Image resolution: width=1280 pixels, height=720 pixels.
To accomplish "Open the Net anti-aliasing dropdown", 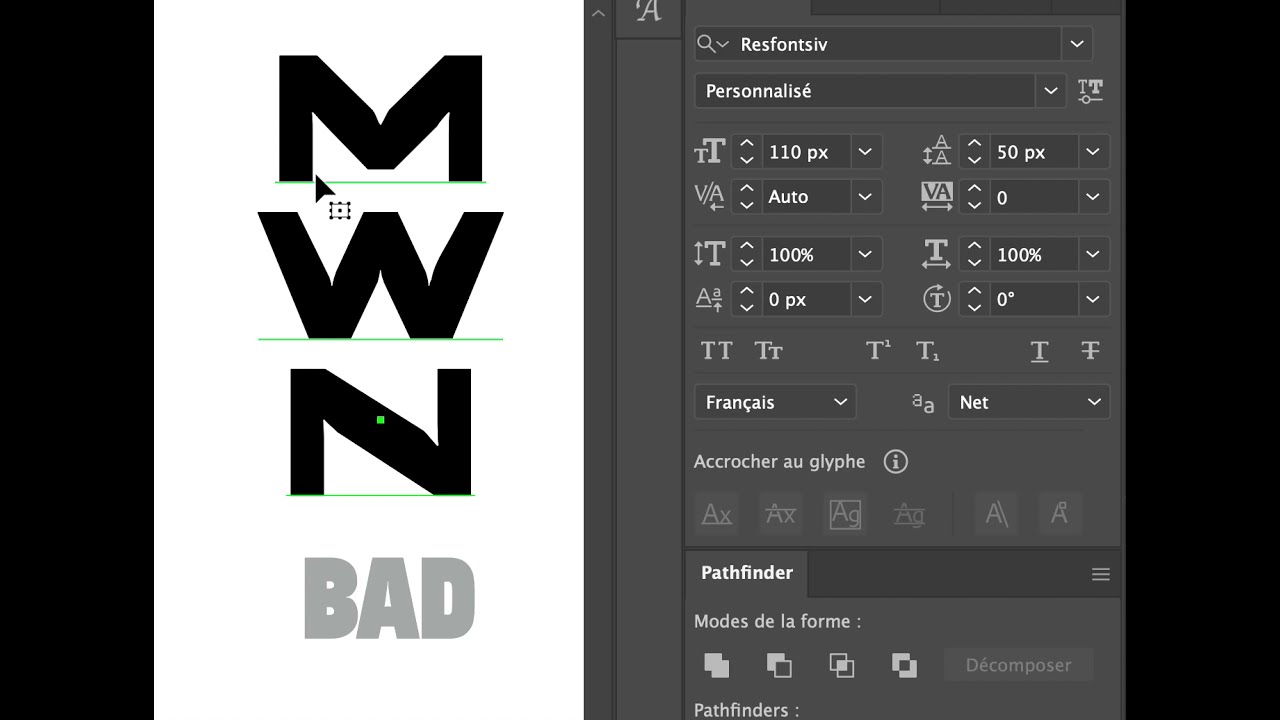I will pyautogui.click(x=1029, y=402).
